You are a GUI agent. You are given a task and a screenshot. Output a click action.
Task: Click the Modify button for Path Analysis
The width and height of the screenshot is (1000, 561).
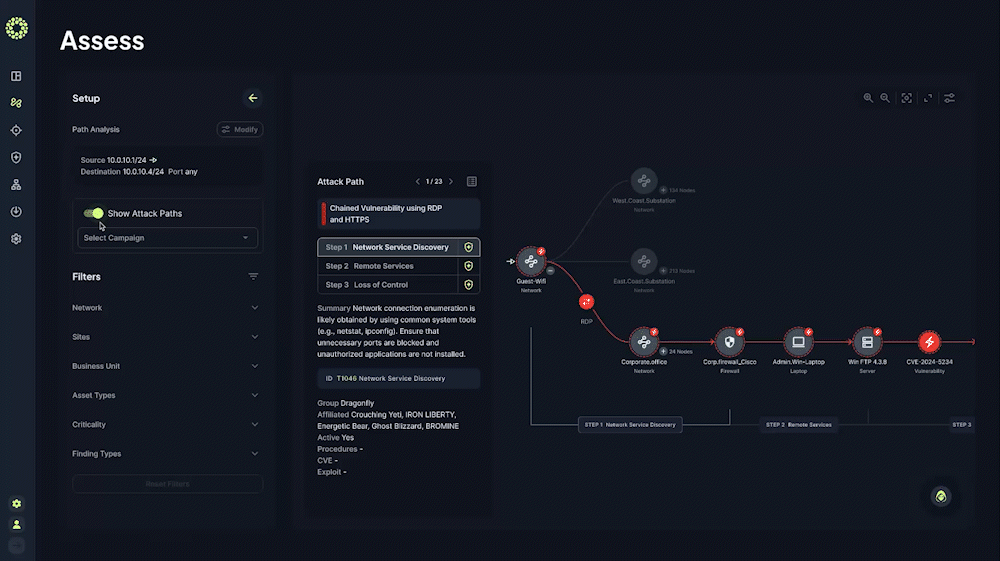tap(240, 129)
